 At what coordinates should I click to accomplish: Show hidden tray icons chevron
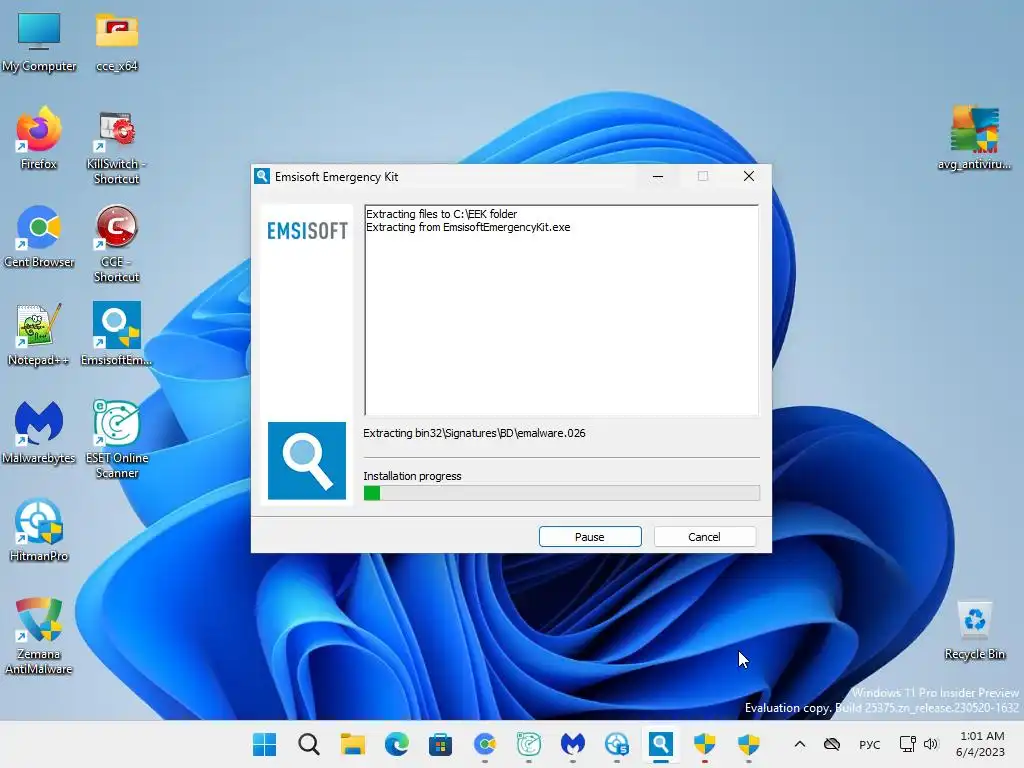click(799, 744)
